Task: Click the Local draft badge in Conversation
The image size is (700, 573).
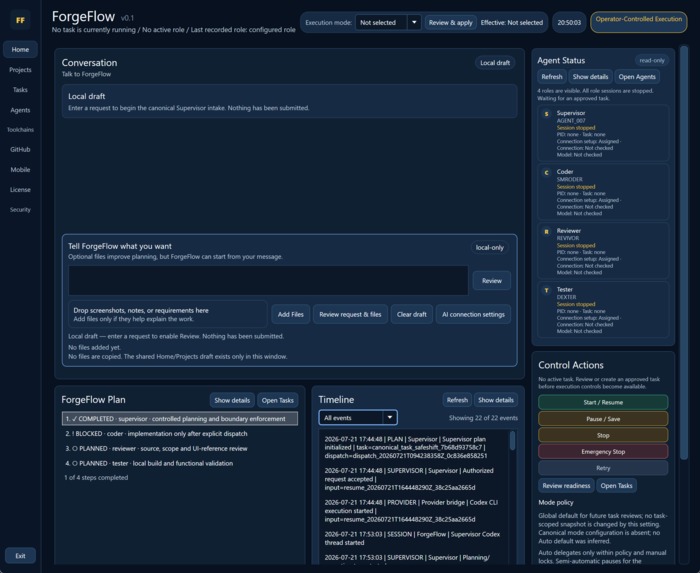Action: point(495,63)
